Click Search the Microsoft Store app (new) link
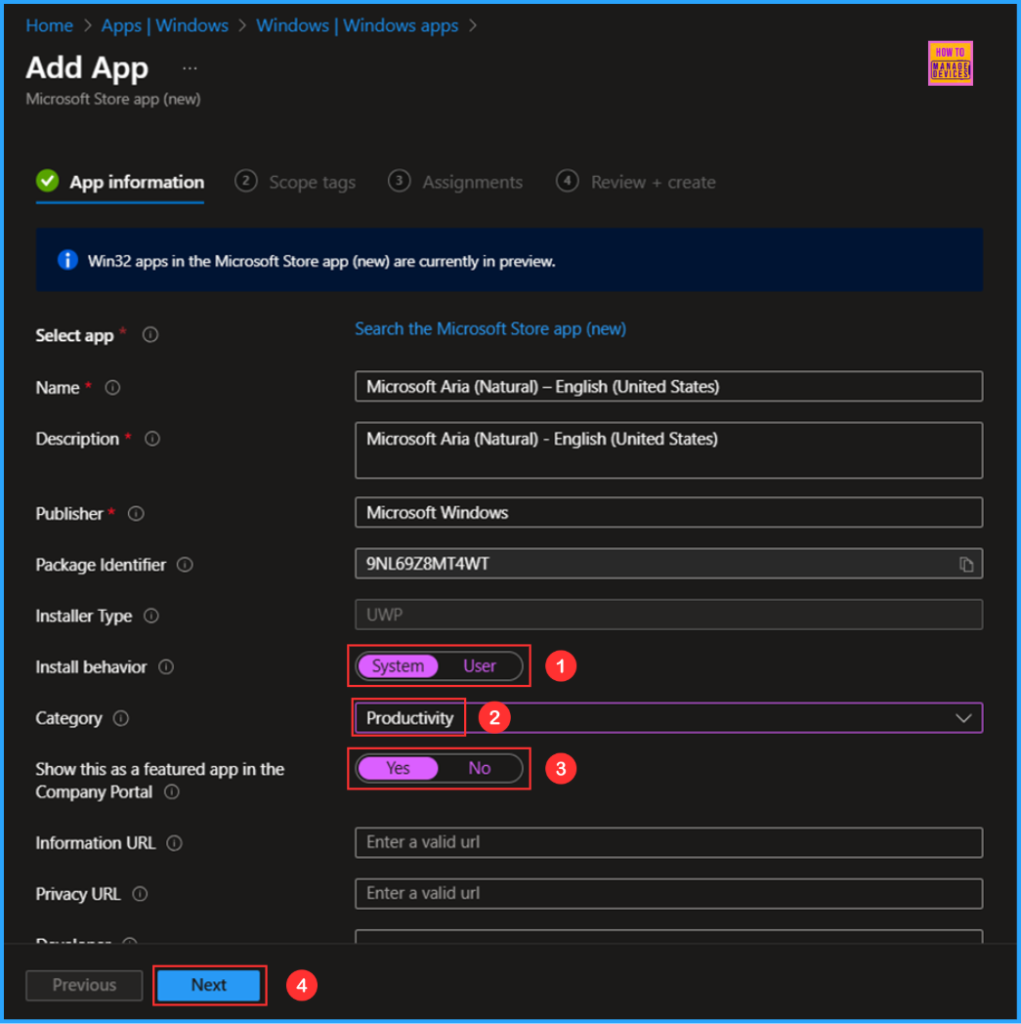The width and height of the screenshot is (1021, 1024). coord(491,328)
